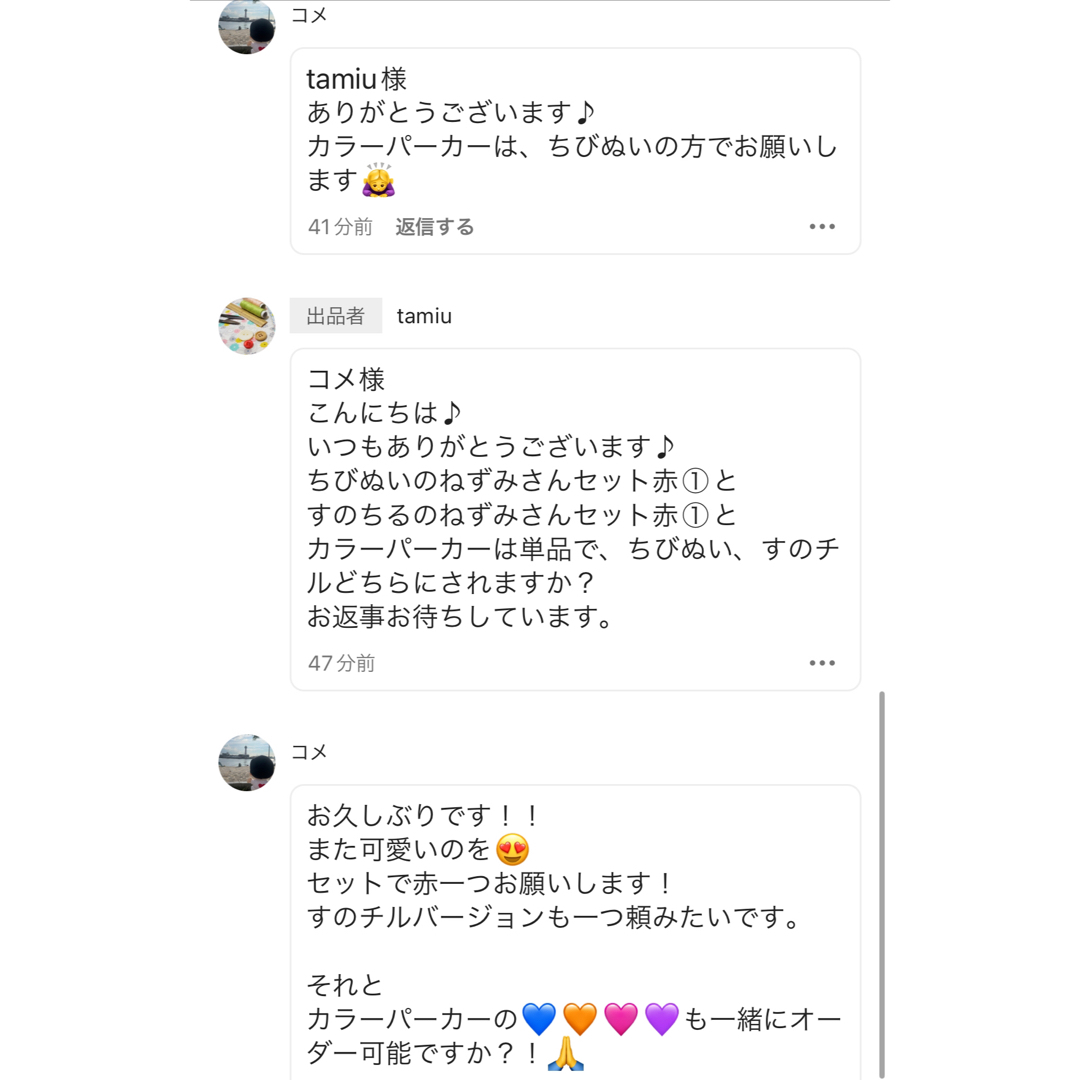Click the orange heart emoji
Image resolution: width=1080 pixels, height=1080 pixels.
580,1019
